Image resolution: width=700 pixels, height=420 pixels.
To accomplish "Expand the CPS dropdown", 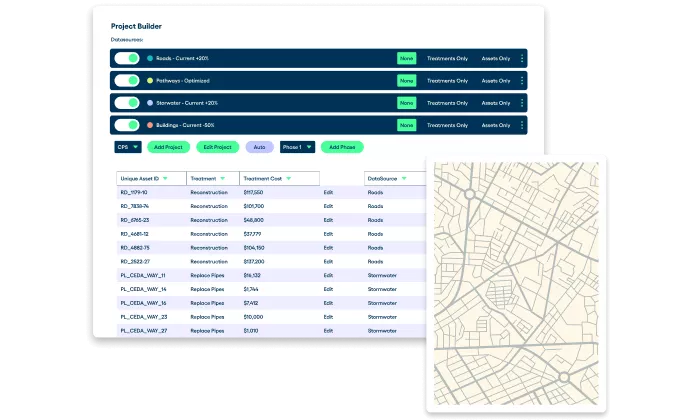I will coord(128,147).
